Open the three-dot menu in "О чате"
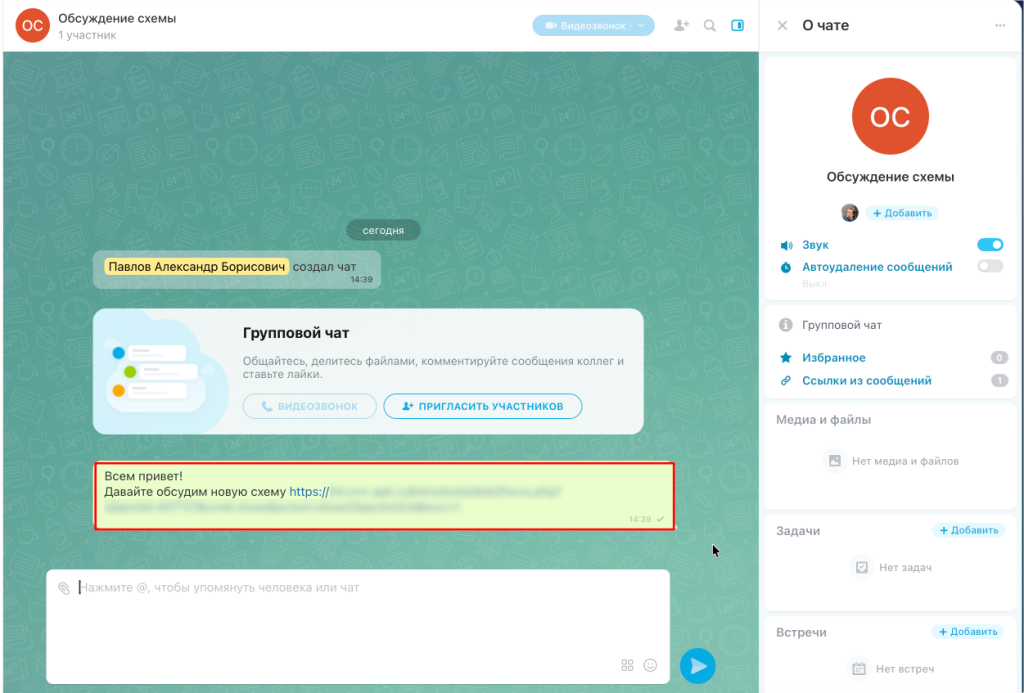1024x693 pixels. click(x=1000, y=26)
